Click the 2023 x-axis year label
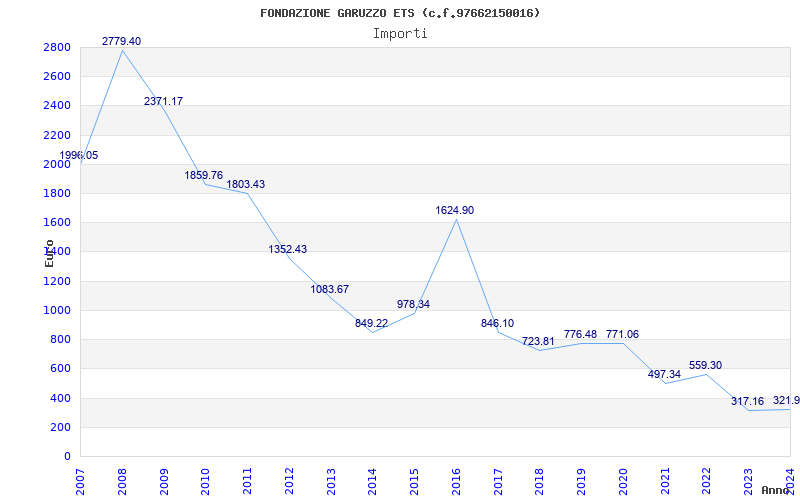Image resolution: width=800 pixels, height=500 pixels. click(749, 482)
